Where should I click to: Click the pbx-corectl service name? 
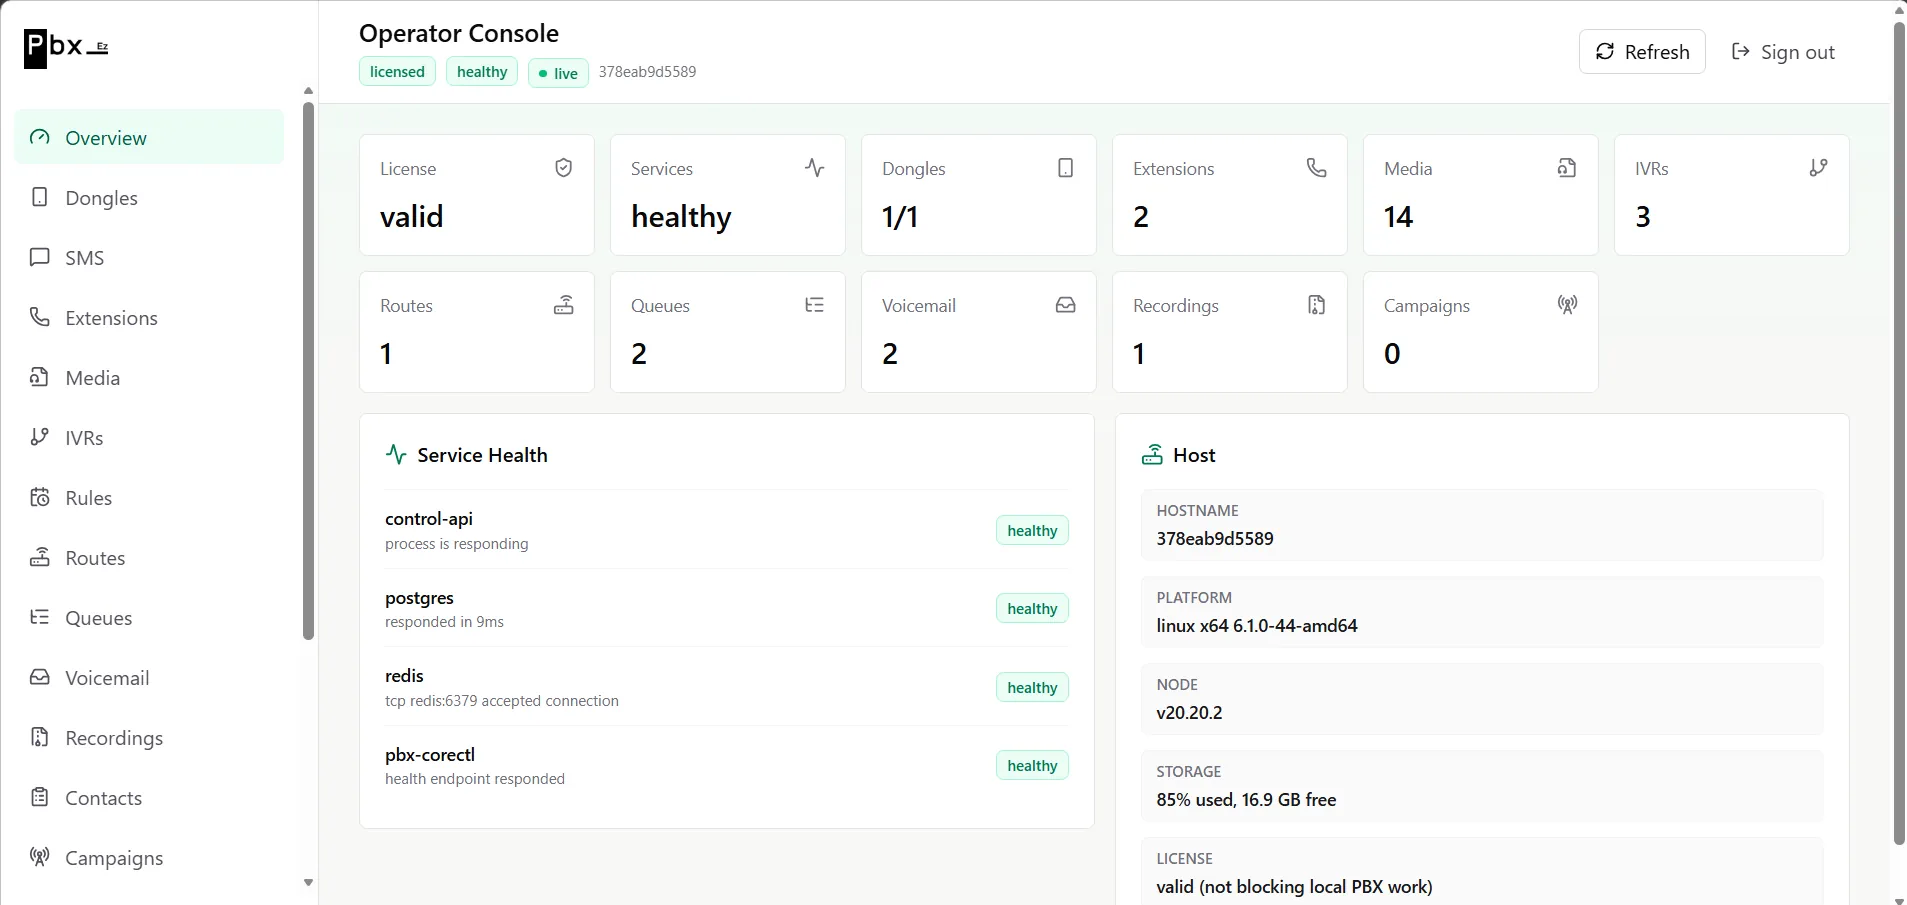(x=430, y=755)
